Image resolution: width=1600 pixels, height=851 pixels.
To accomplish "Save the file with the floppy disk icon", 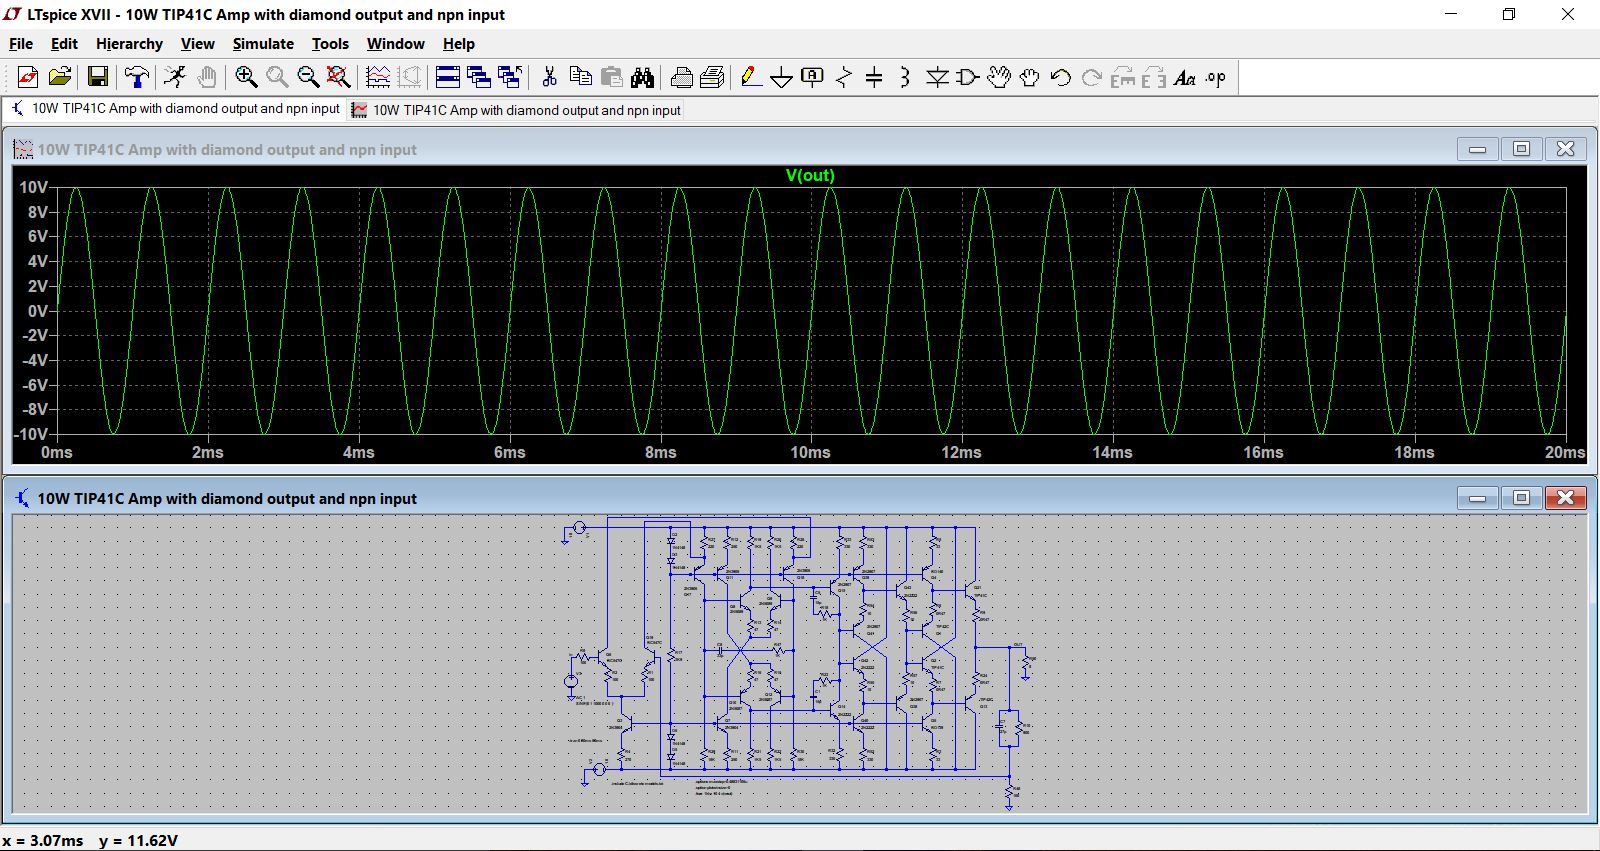I will [x=98, y=77].
